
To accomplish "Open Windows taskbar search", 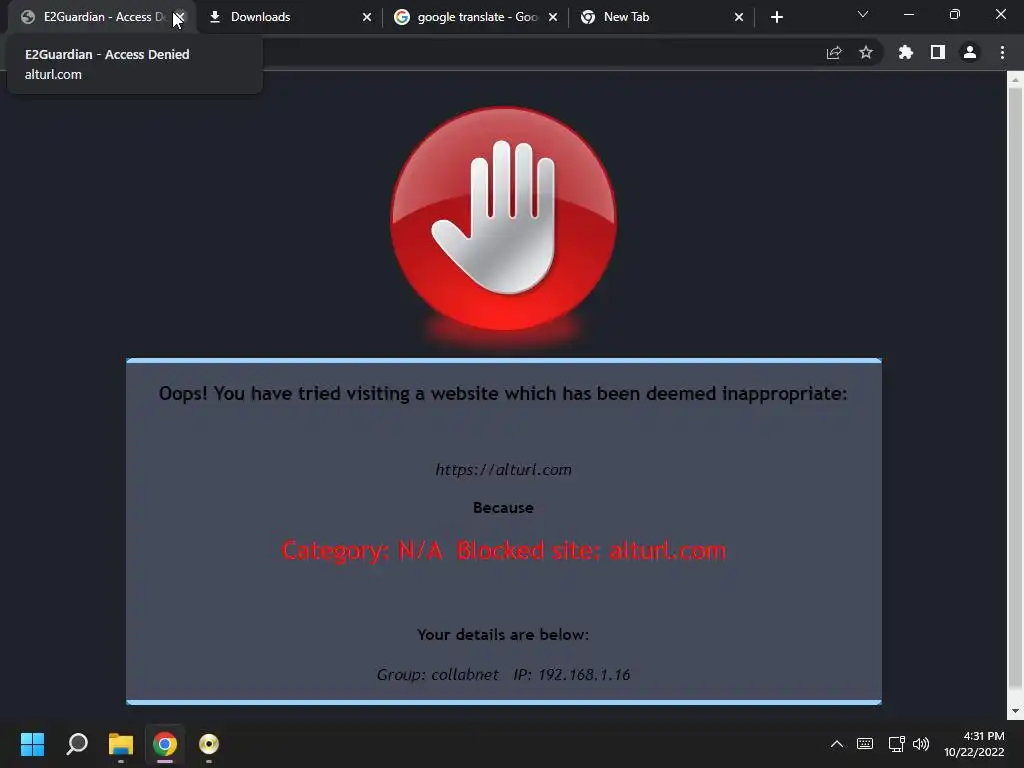I will (76, 744).
